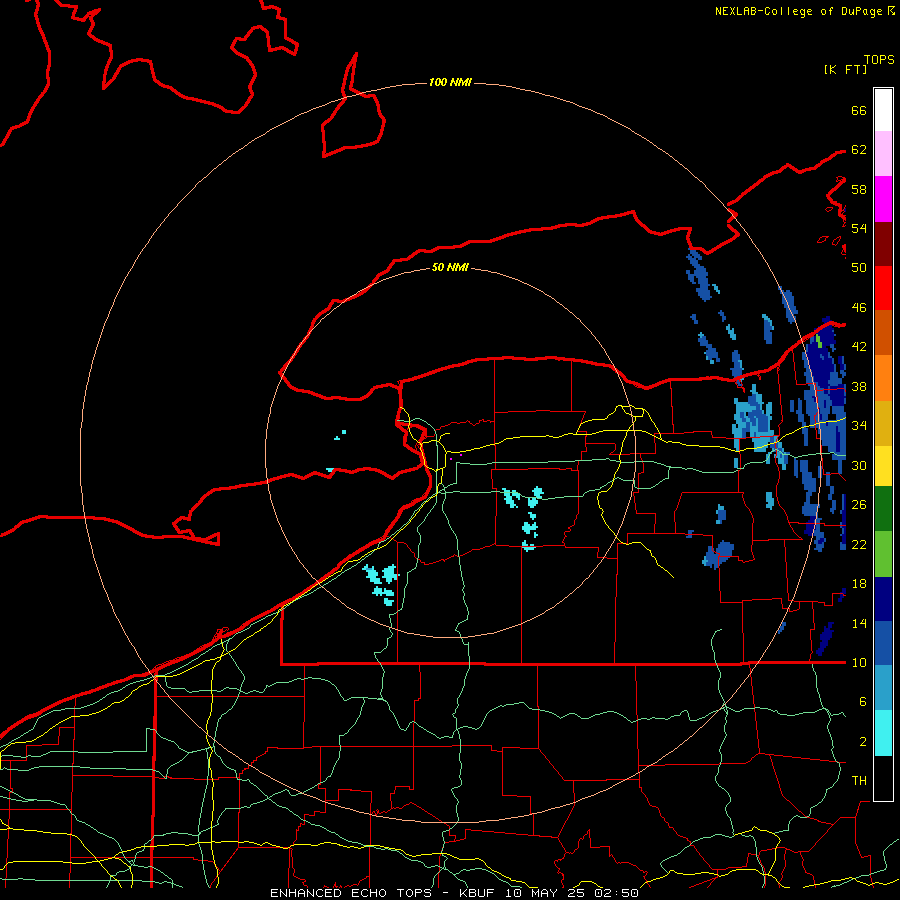Click the K FT units label
The width and height of the screenshot is (900, 900).
click(x=845, y=69)
